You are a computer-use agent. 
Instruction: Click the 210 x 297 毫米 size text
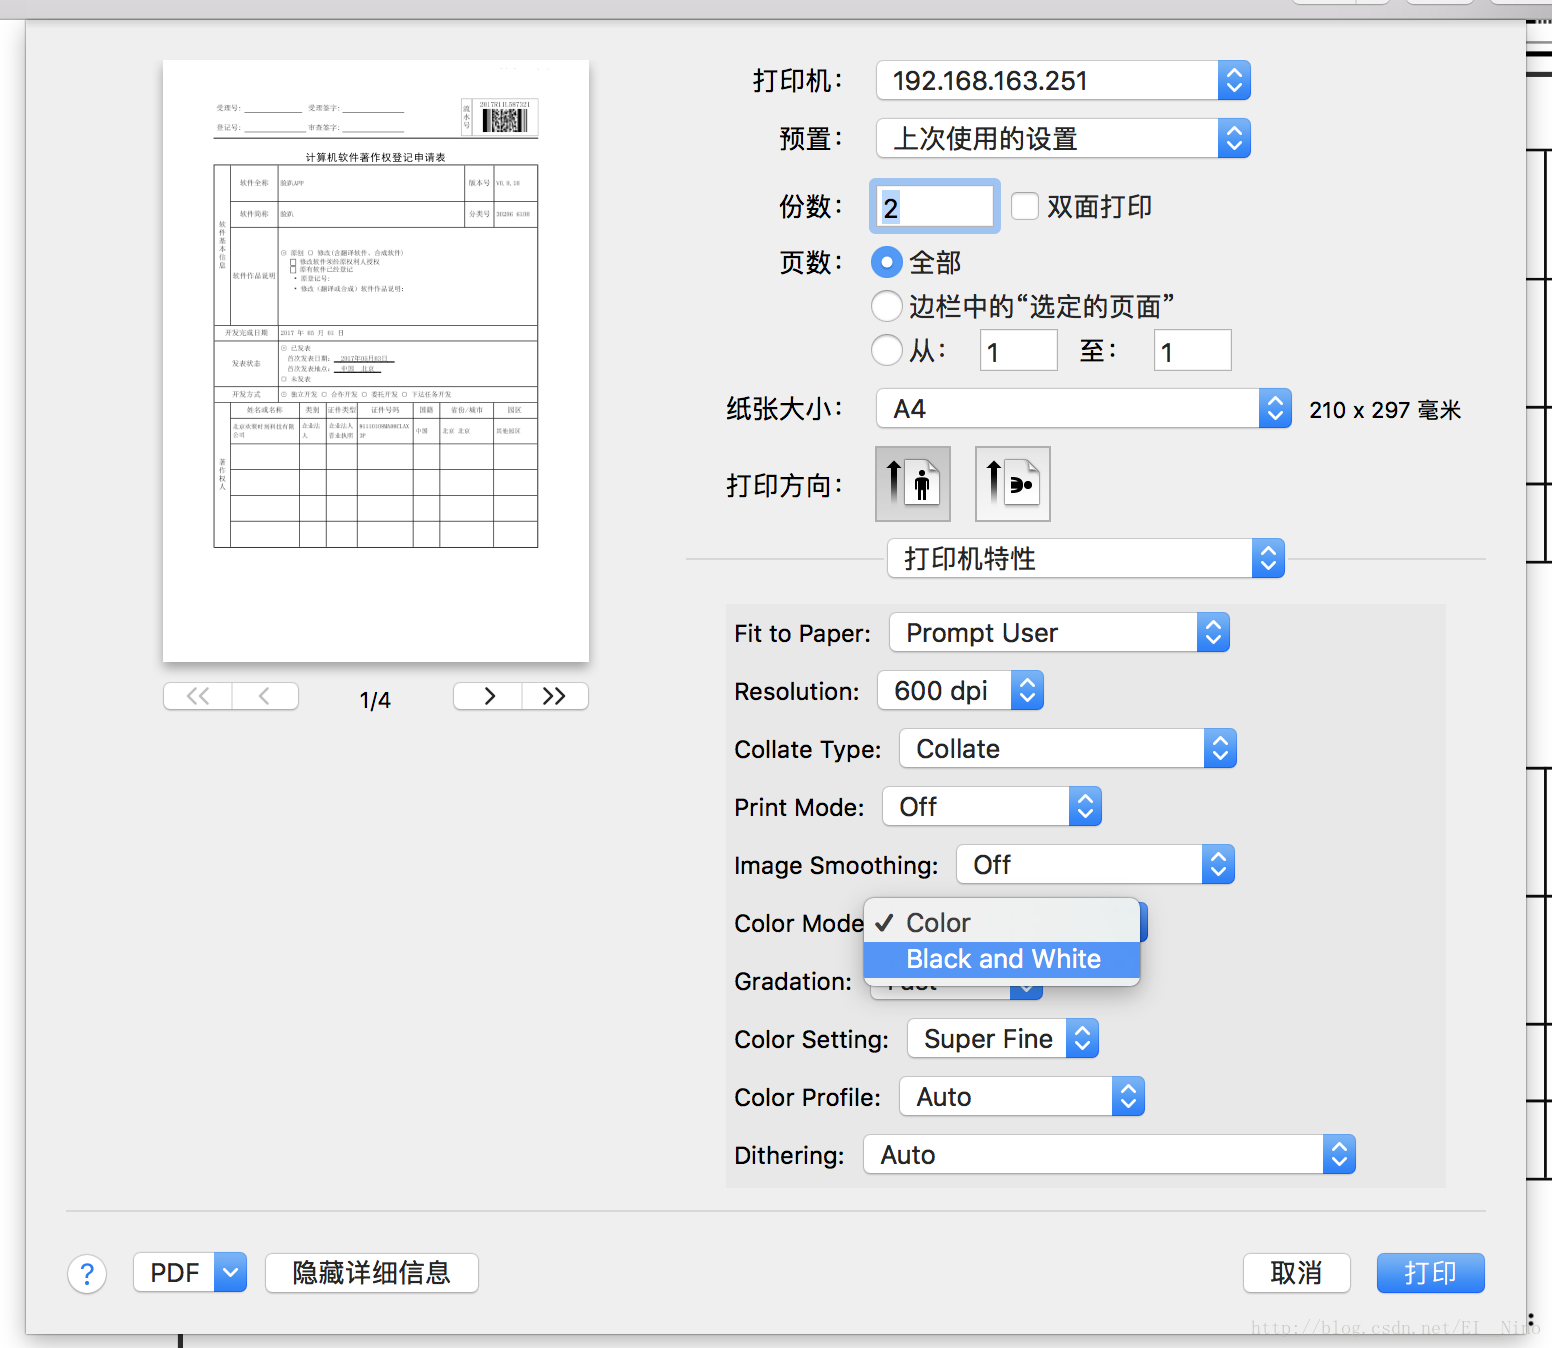[x=1385, y=409]
